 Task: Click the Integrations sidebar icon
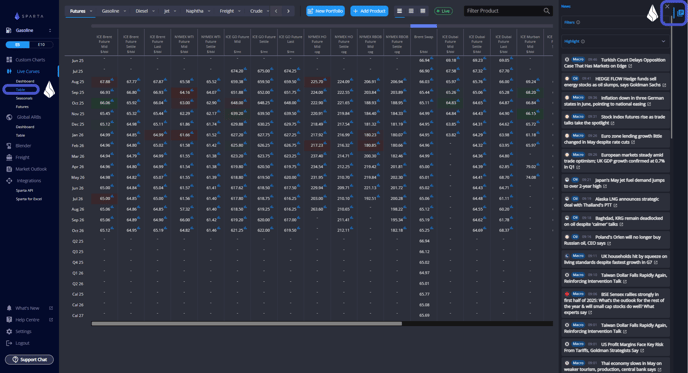(x=9, y=181)
